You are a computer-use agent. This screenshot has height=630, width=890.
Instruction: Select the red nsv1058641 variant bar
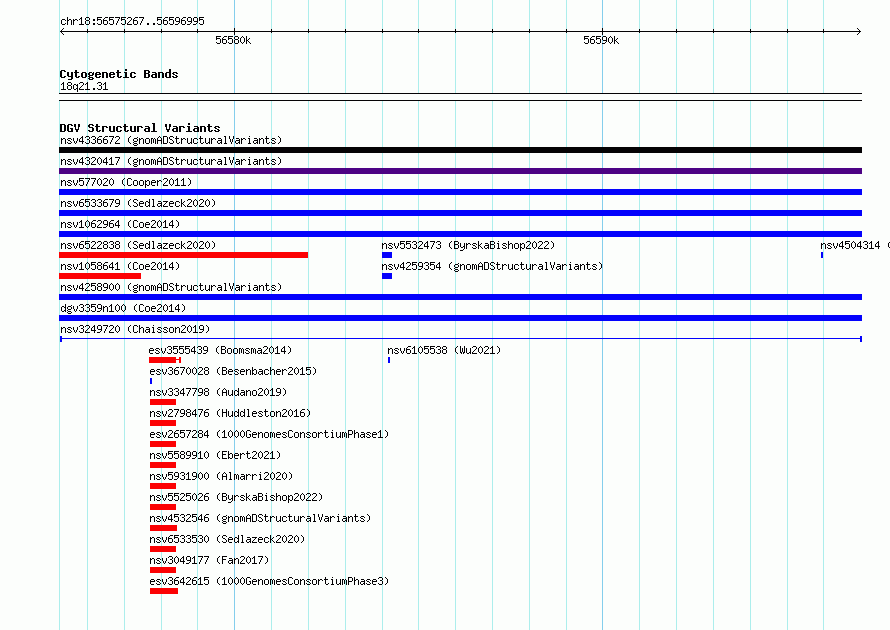pos(100,276)
